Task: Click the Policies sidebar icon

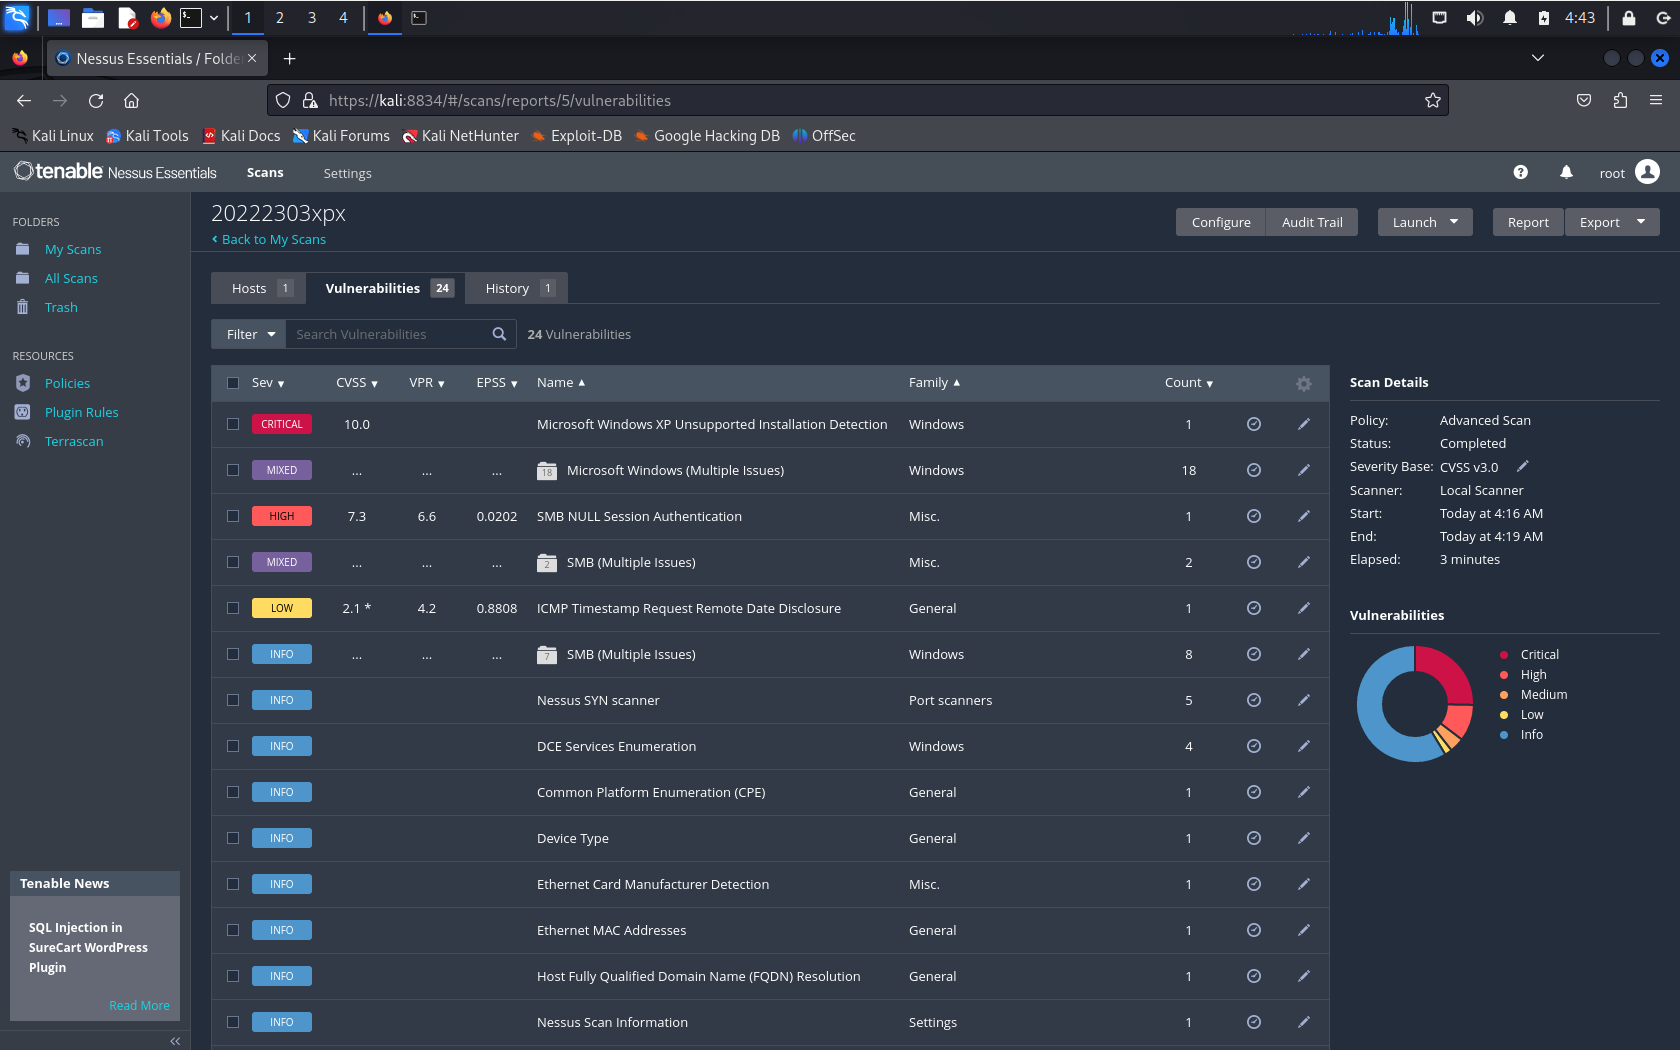Action: 23,383
